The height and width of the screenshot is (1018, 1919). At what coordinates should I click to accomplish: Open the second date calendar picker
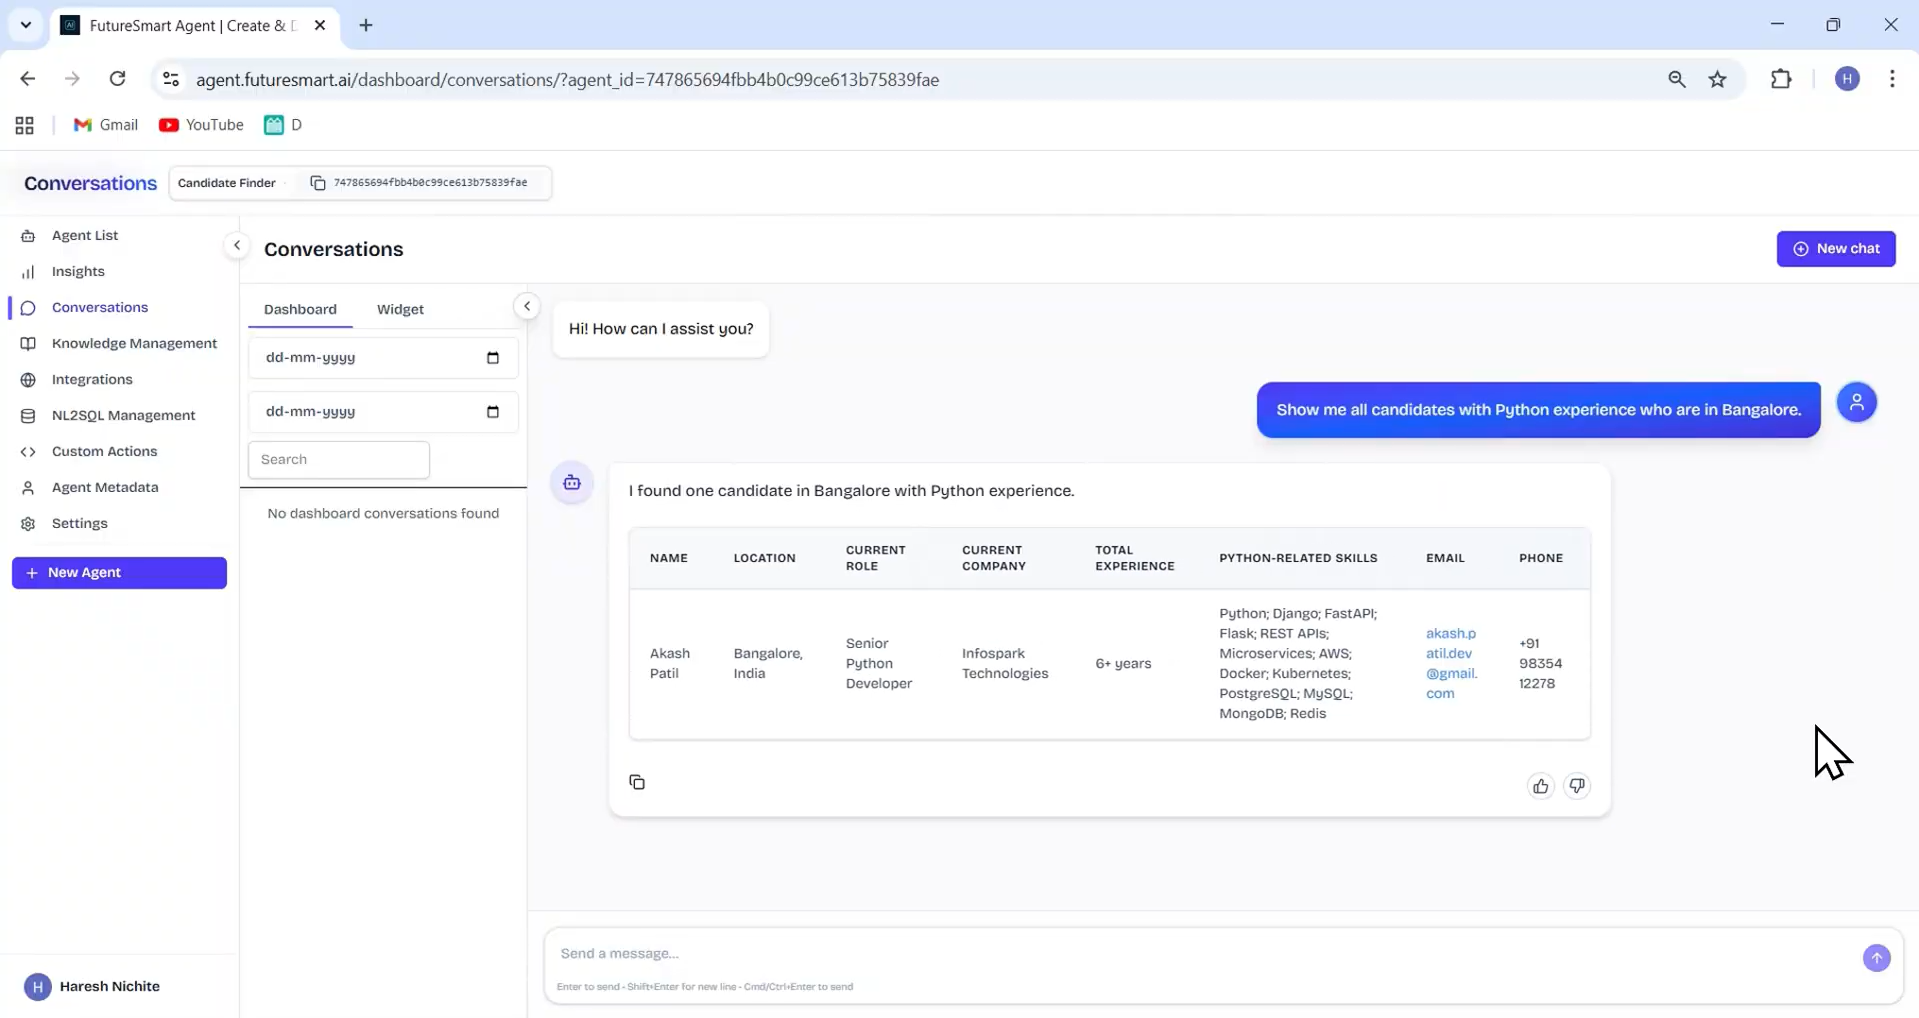coord(492,412)
